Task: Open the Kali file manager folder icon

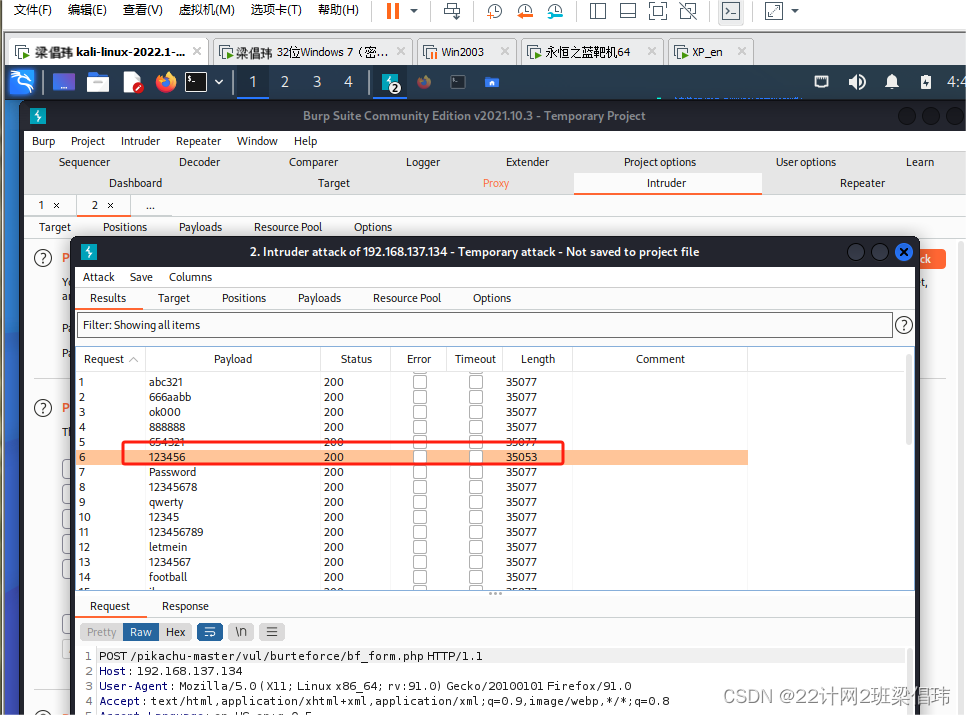Action: (x=98, y=82)
